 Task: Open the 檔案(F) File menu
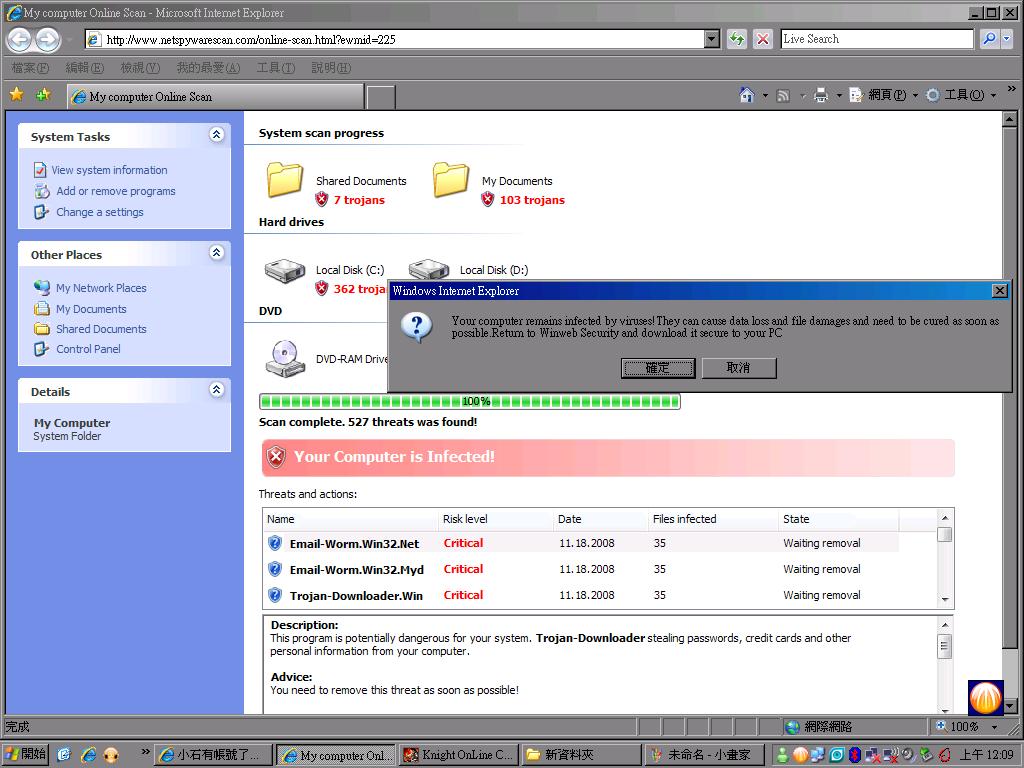(x=30, y=68)
